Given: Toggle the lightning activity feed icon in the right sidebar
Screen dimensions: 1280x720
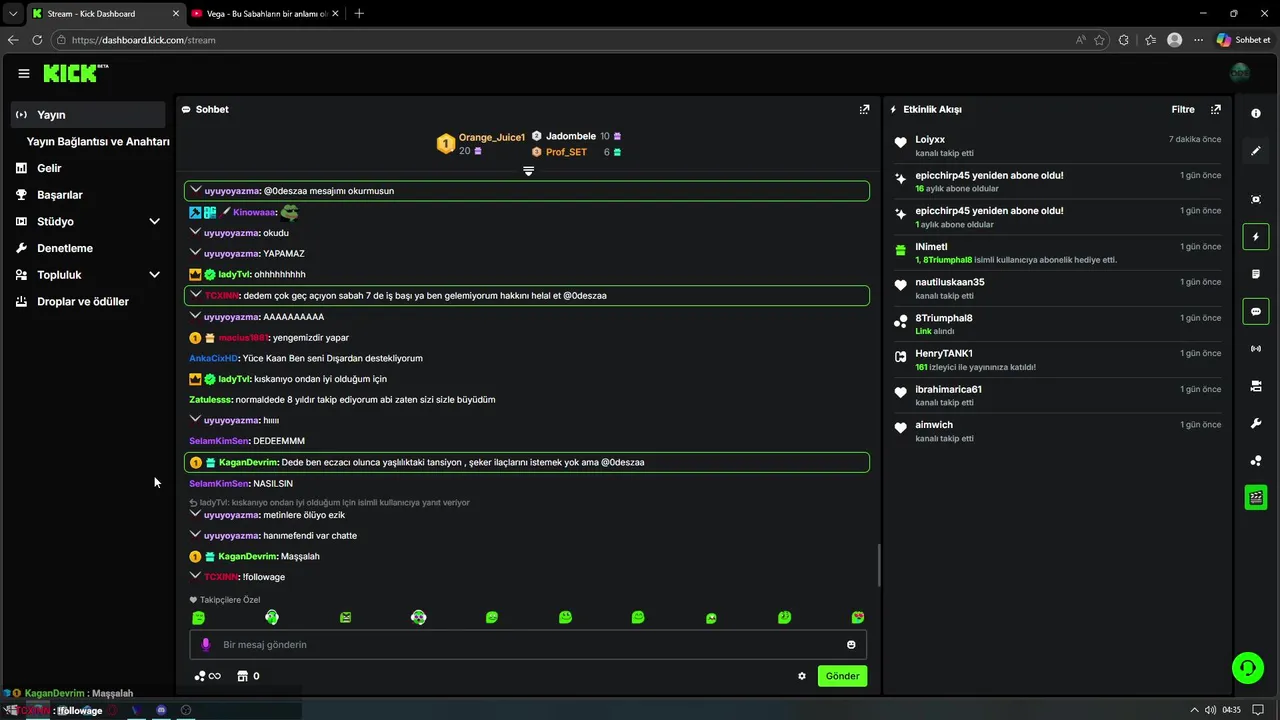Looking at the screenshot, I should pyautogui.click(x=1256, y=237).
